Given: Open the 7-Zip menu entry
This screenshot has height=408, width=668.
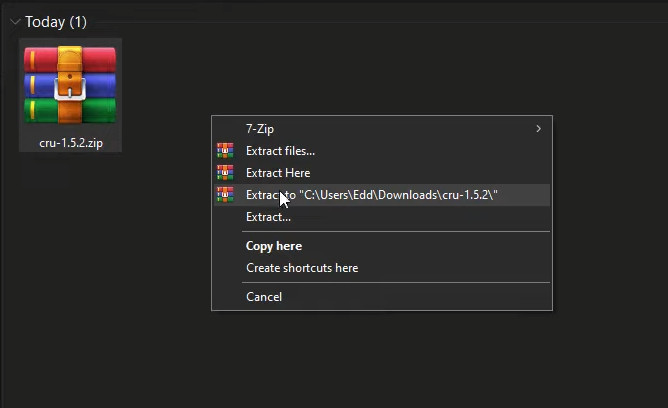Looking at the screenshot, I should 260,129.
